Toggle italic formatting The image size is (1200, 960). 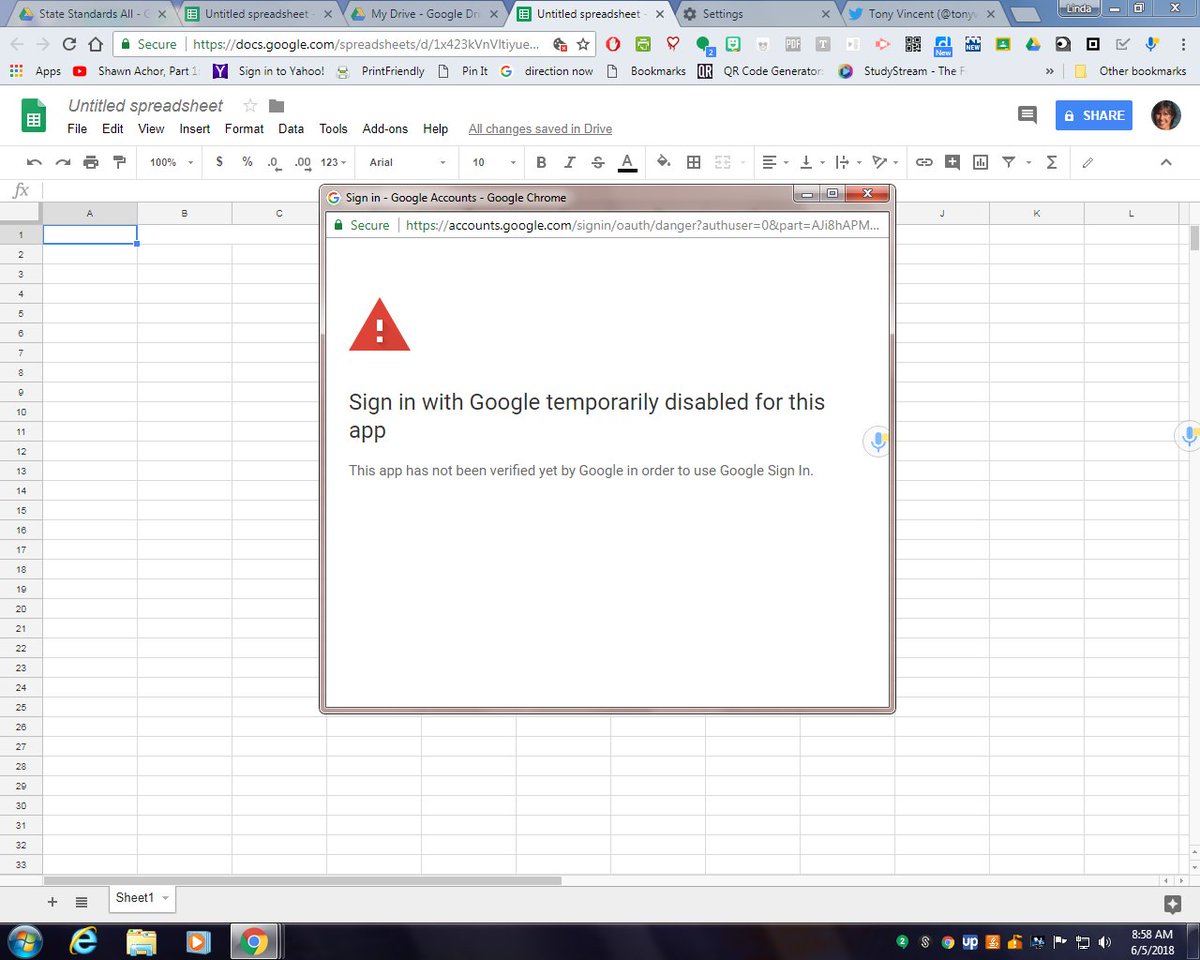pyautogui.click(x=570, y=162)
